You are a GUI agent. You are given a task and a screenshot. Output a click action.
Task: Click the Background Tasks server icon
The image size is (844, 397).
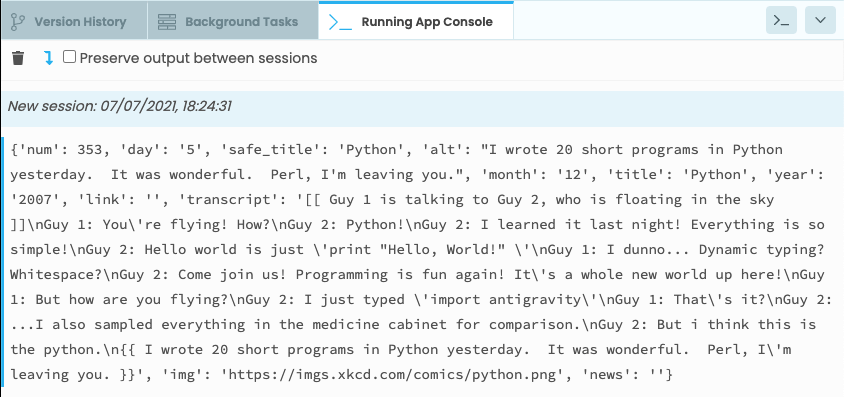click(167, 22)
